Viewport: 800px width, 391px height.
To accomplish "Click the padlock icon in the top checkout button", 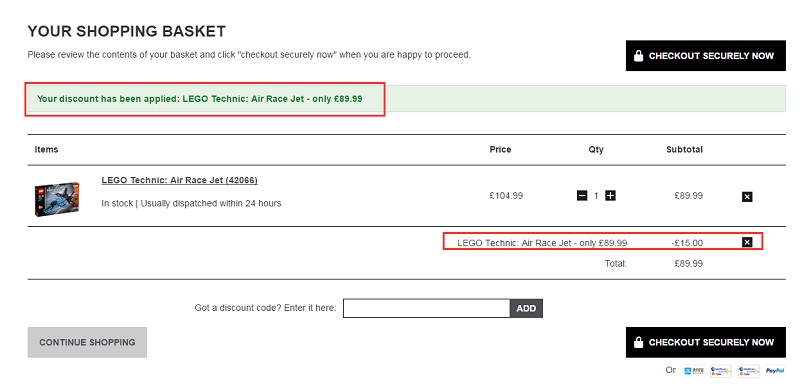I will pos(638,56).
